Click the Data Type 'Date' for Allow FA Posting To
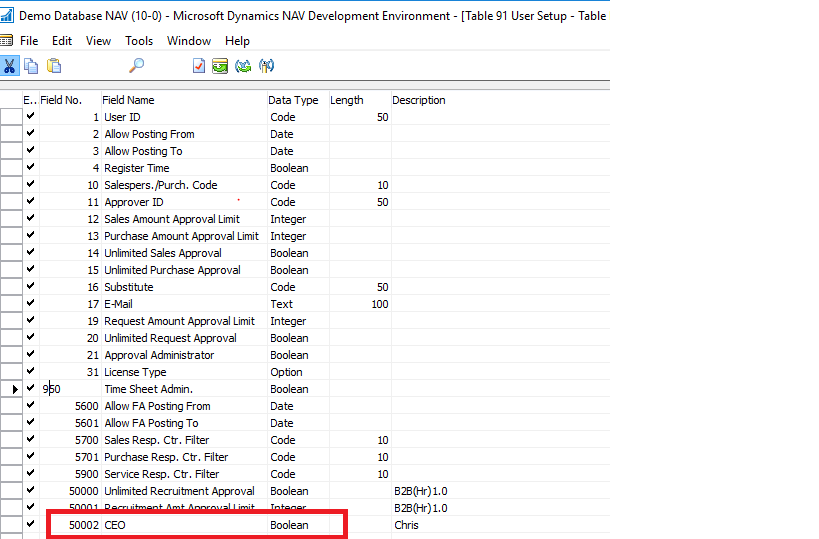Image resolution: width=819 pixels, height=539 pixels. click(x=298, y=423)
